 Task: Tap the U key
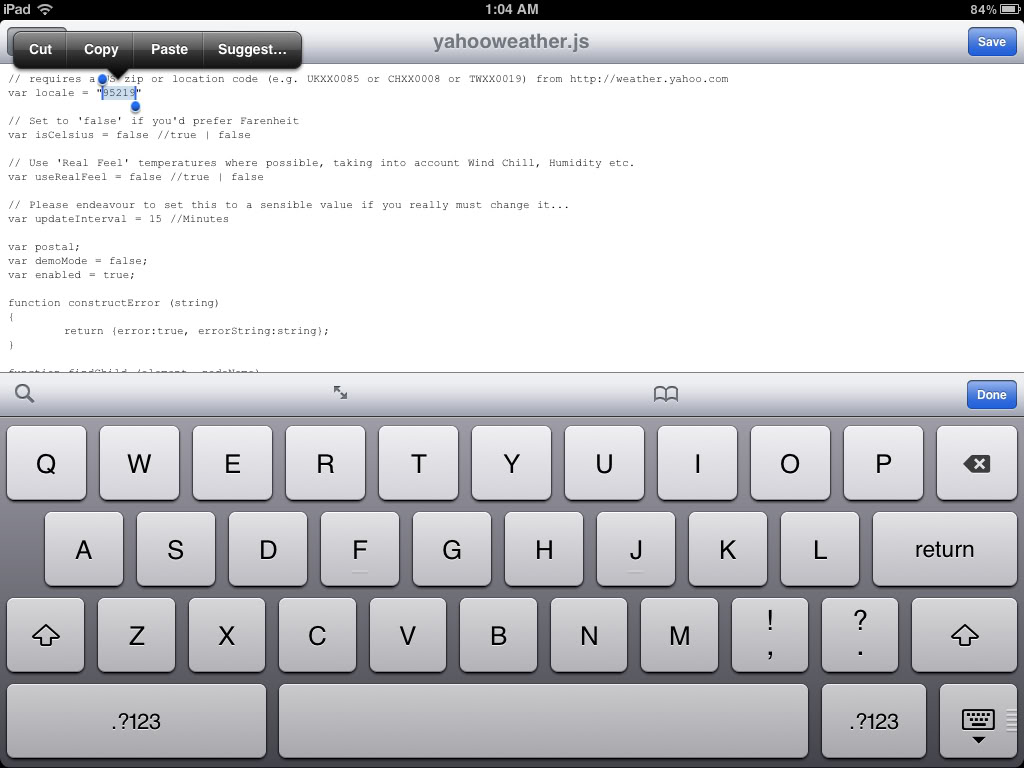click(x=604, y=463)
